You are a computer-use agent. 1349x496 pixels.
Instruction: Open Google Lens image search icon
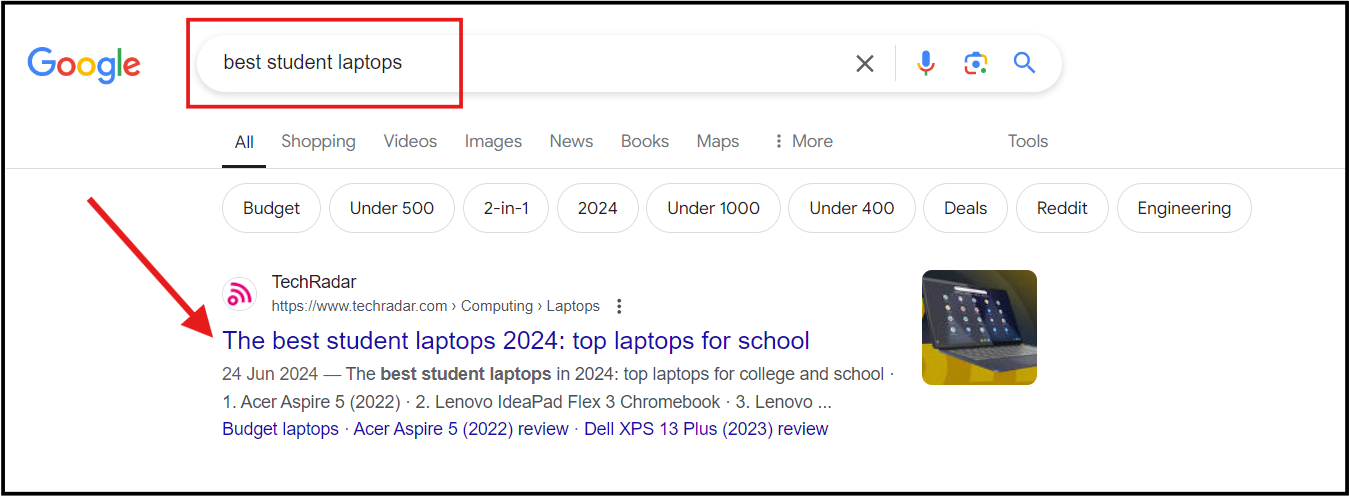coord(976,64)
